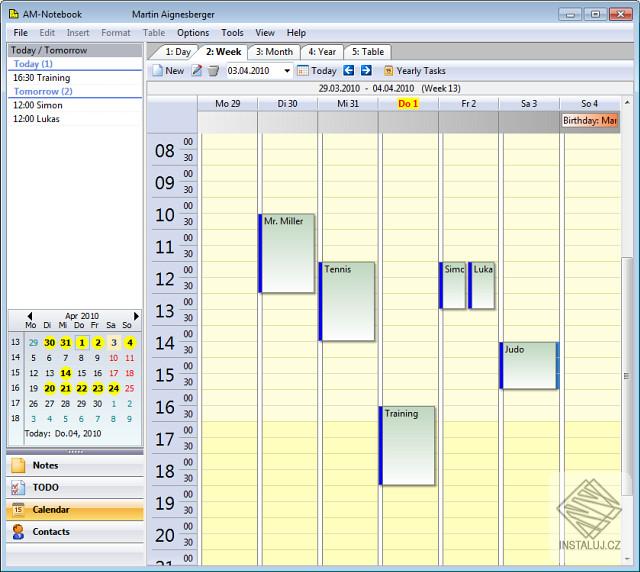Select April 20 in mini calendar
640x572 pixels.
(49, 388)
